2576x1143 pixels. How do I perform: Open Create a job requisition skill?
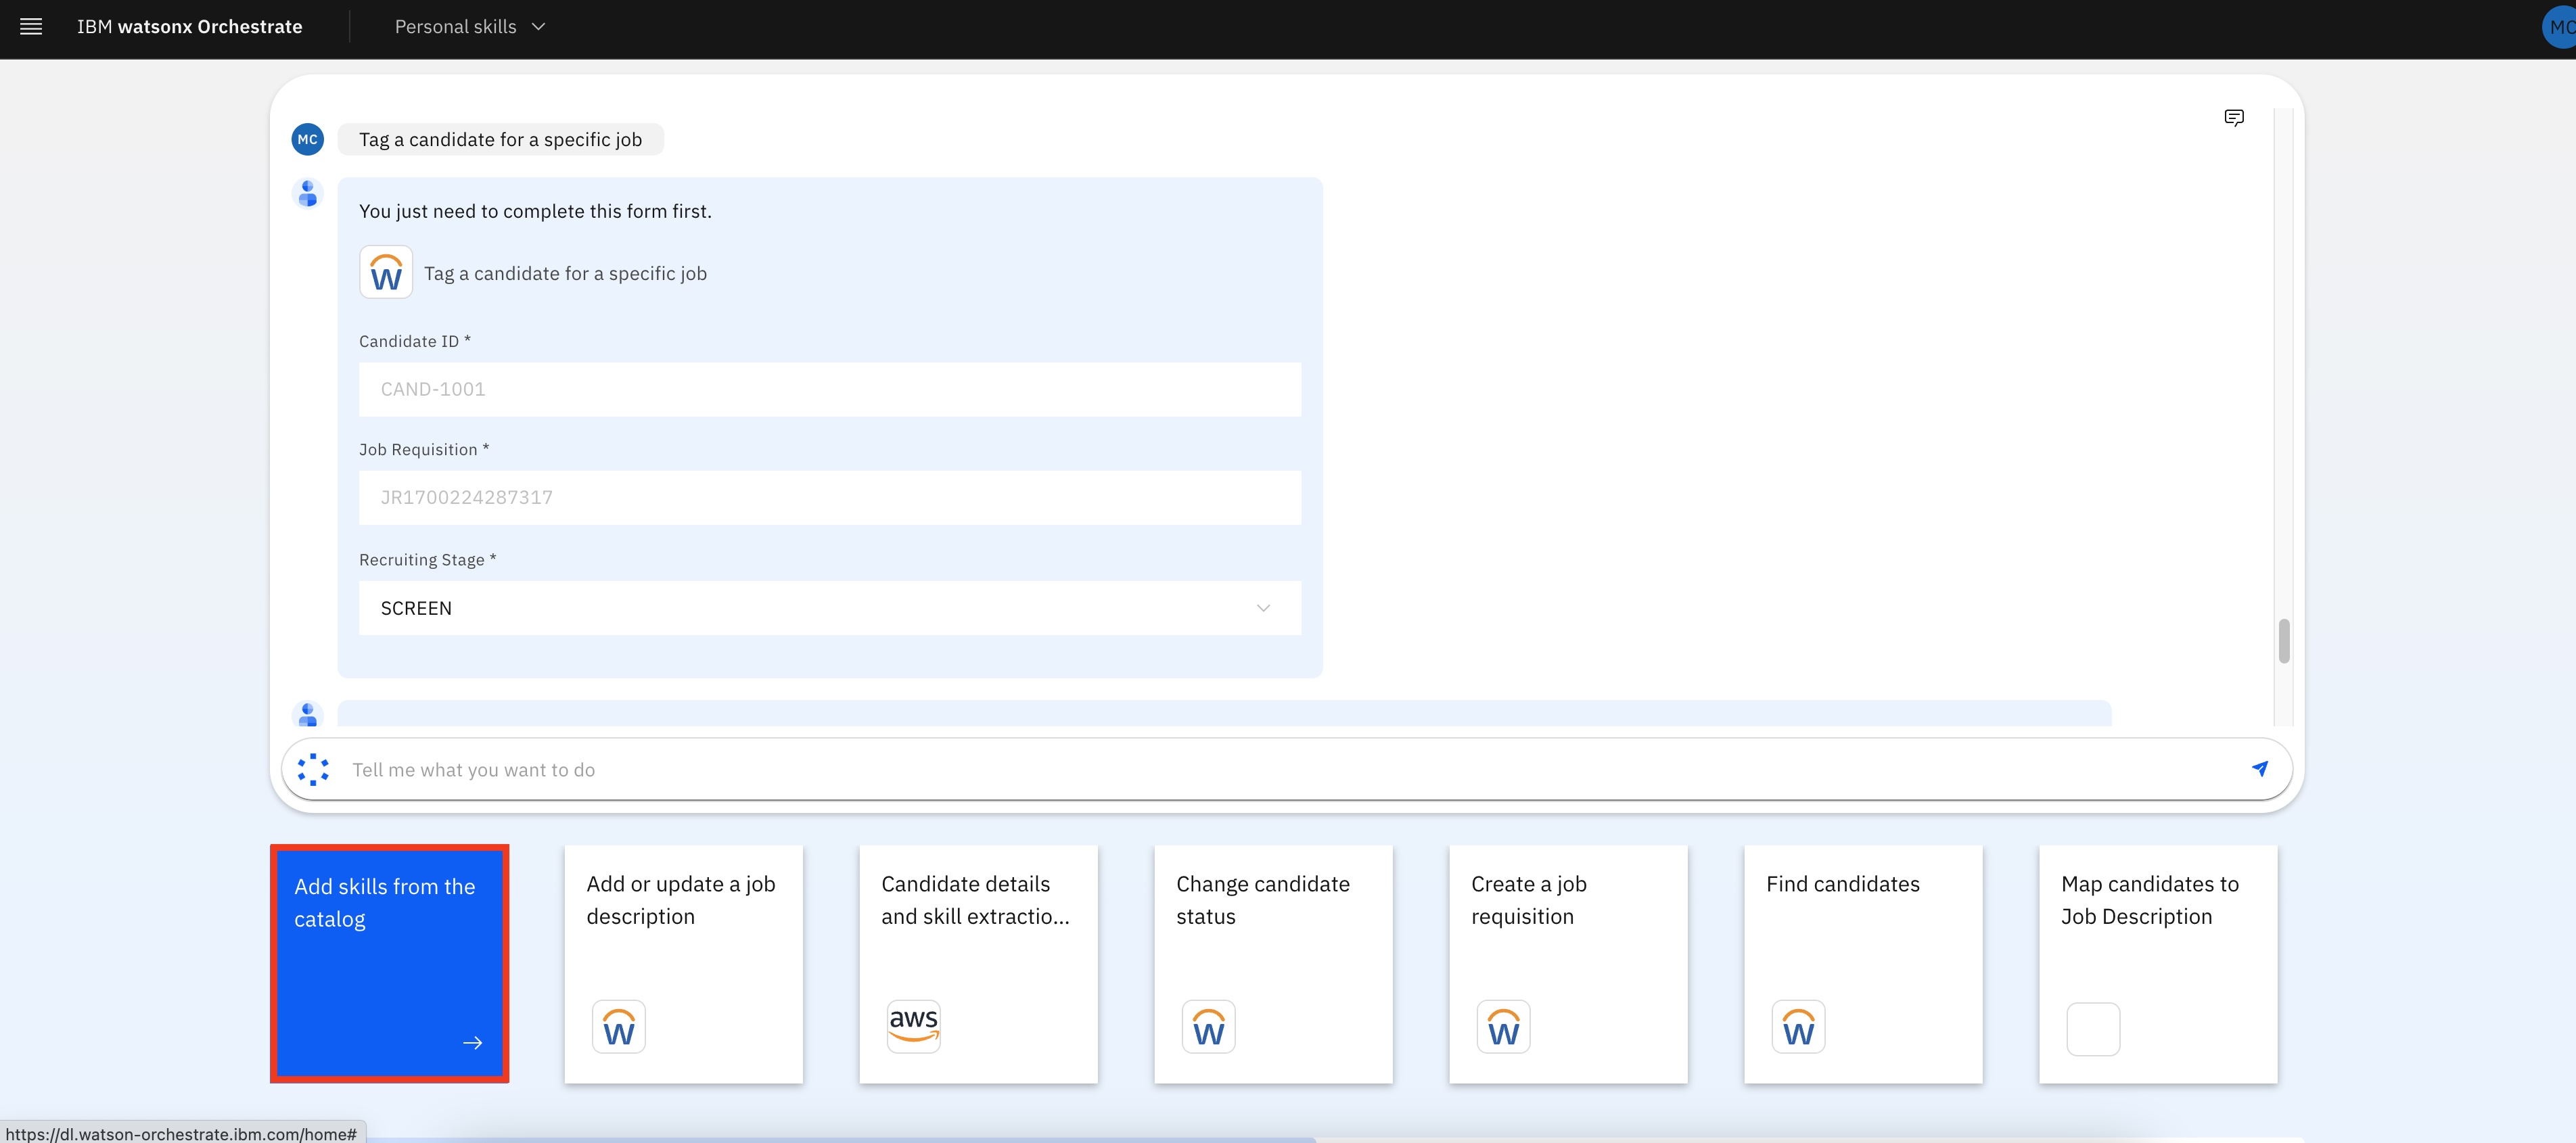(1567, 963)
